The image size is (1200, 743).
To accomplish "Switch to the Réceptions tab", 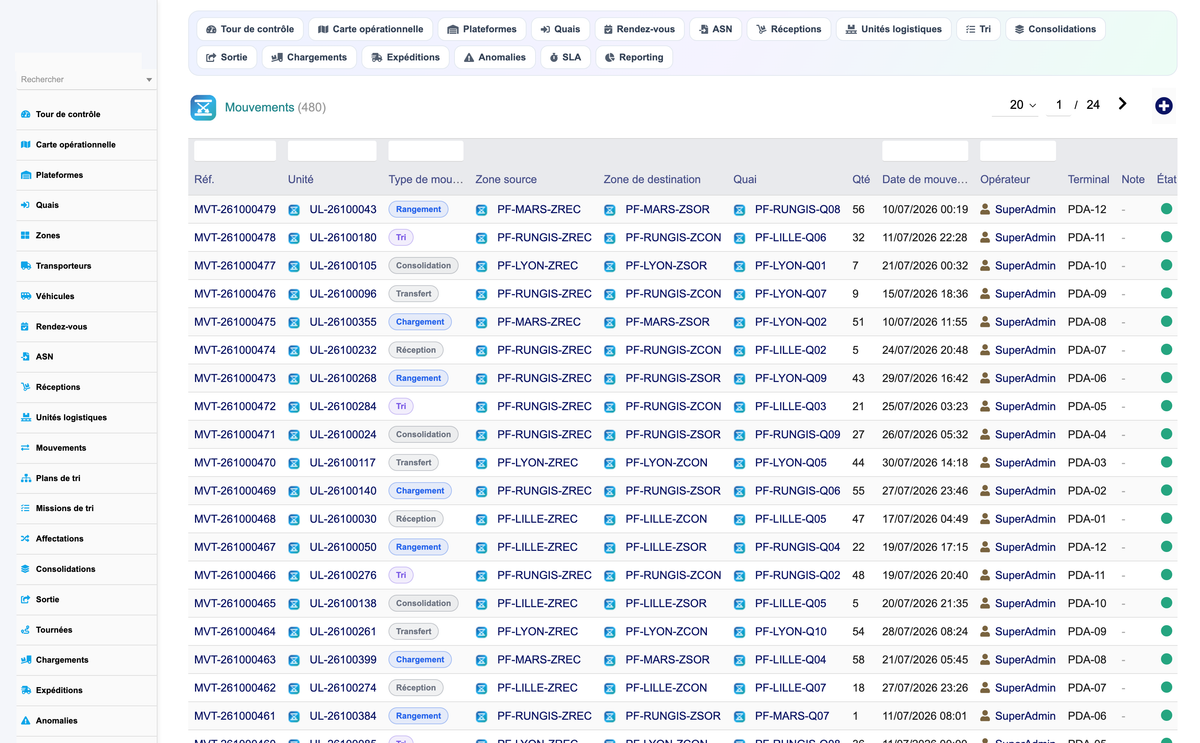I will 789,29.
